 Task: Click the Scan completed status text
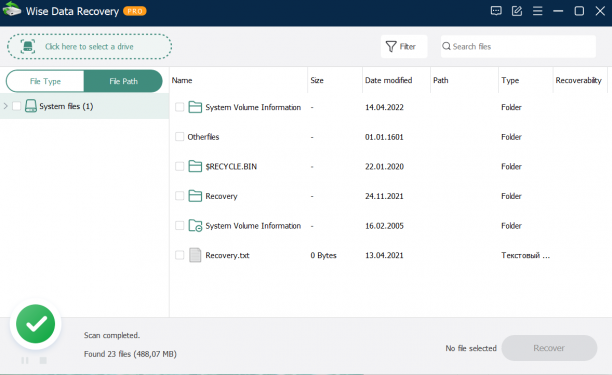point(112,335)
